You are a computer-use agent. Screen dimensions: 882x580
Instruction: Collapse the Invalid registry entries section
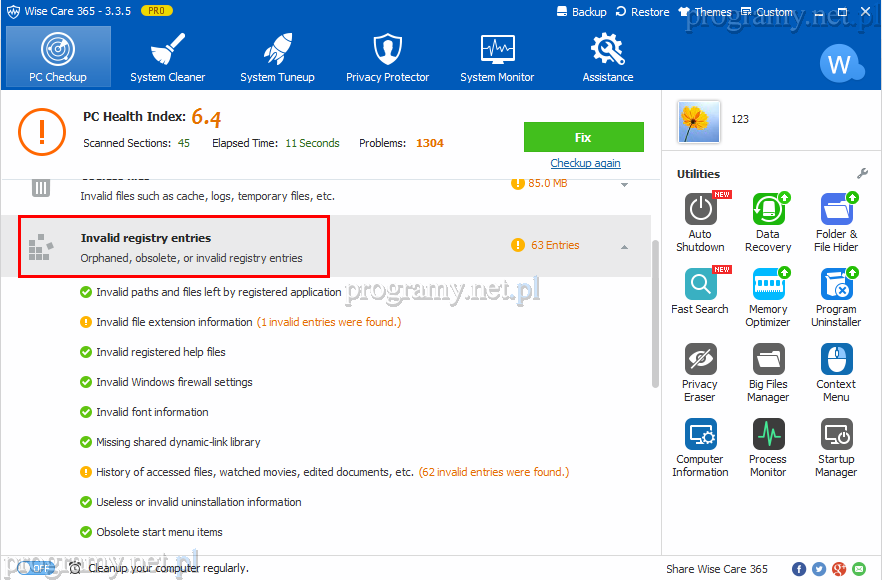pos(624,246)
